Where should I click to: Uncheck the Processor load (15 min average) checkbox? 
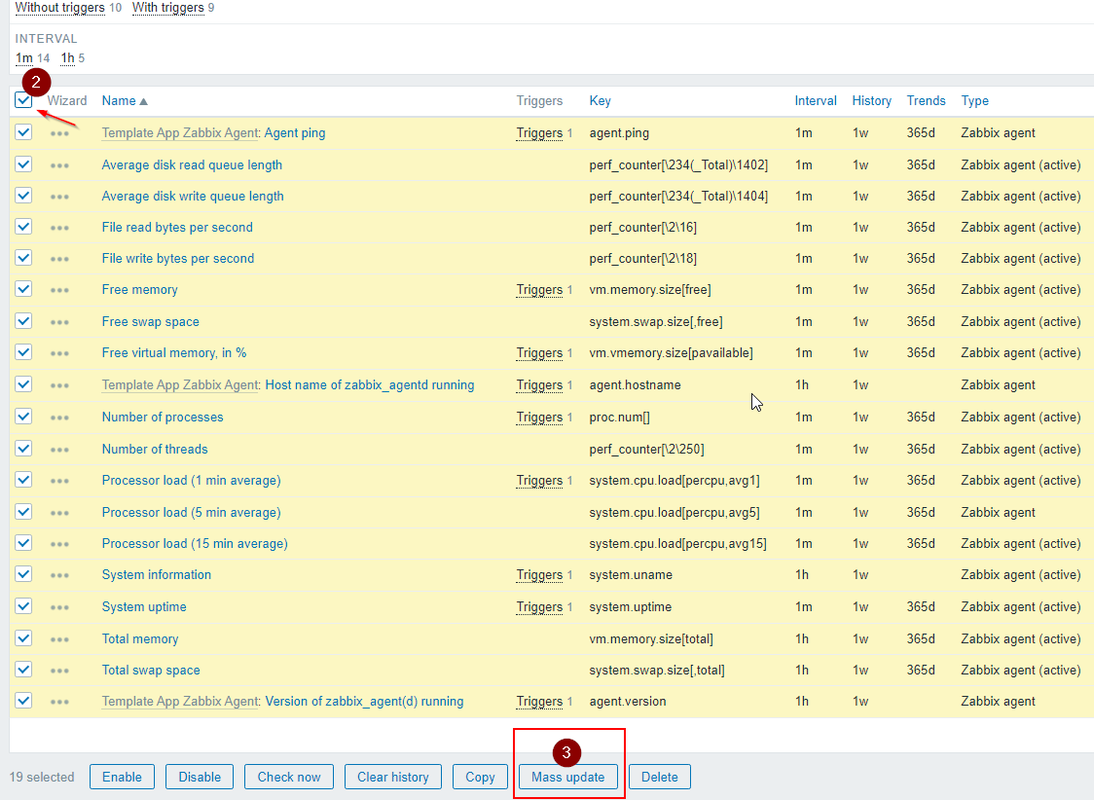tap(23, 543)
